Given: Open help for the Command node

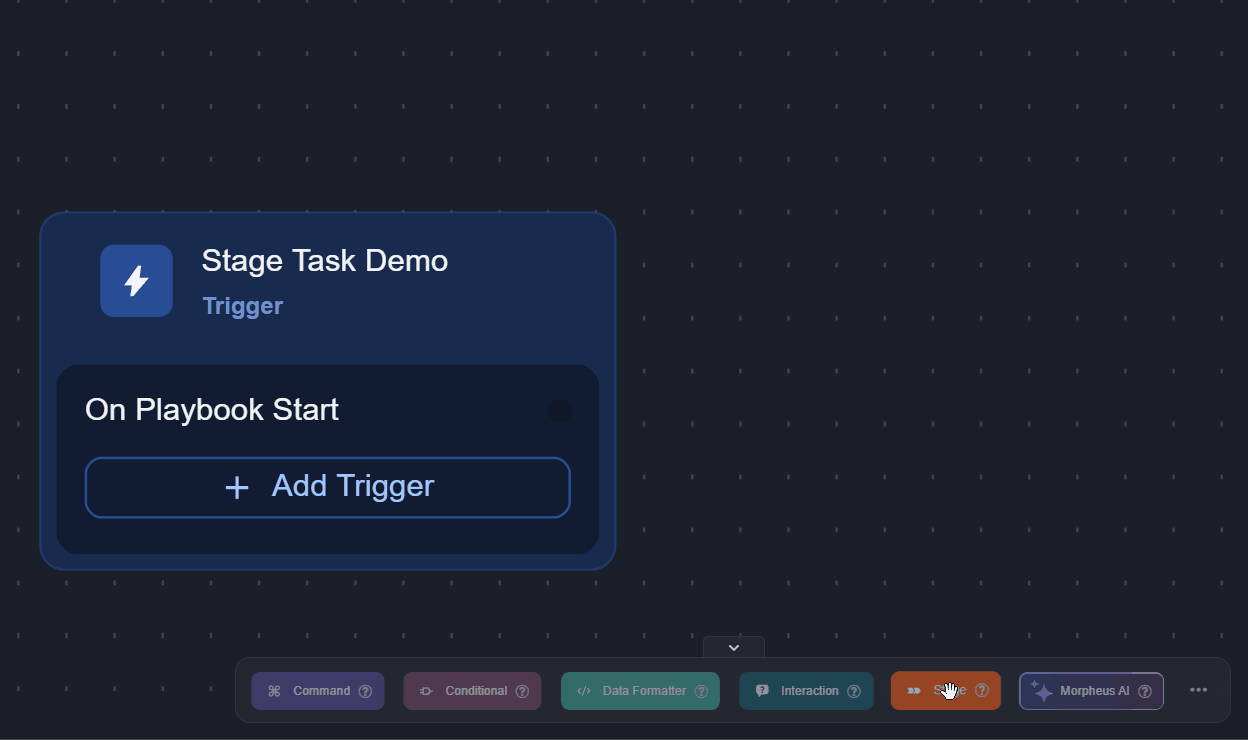Looking at the screenshot, I should coord(366,690).
